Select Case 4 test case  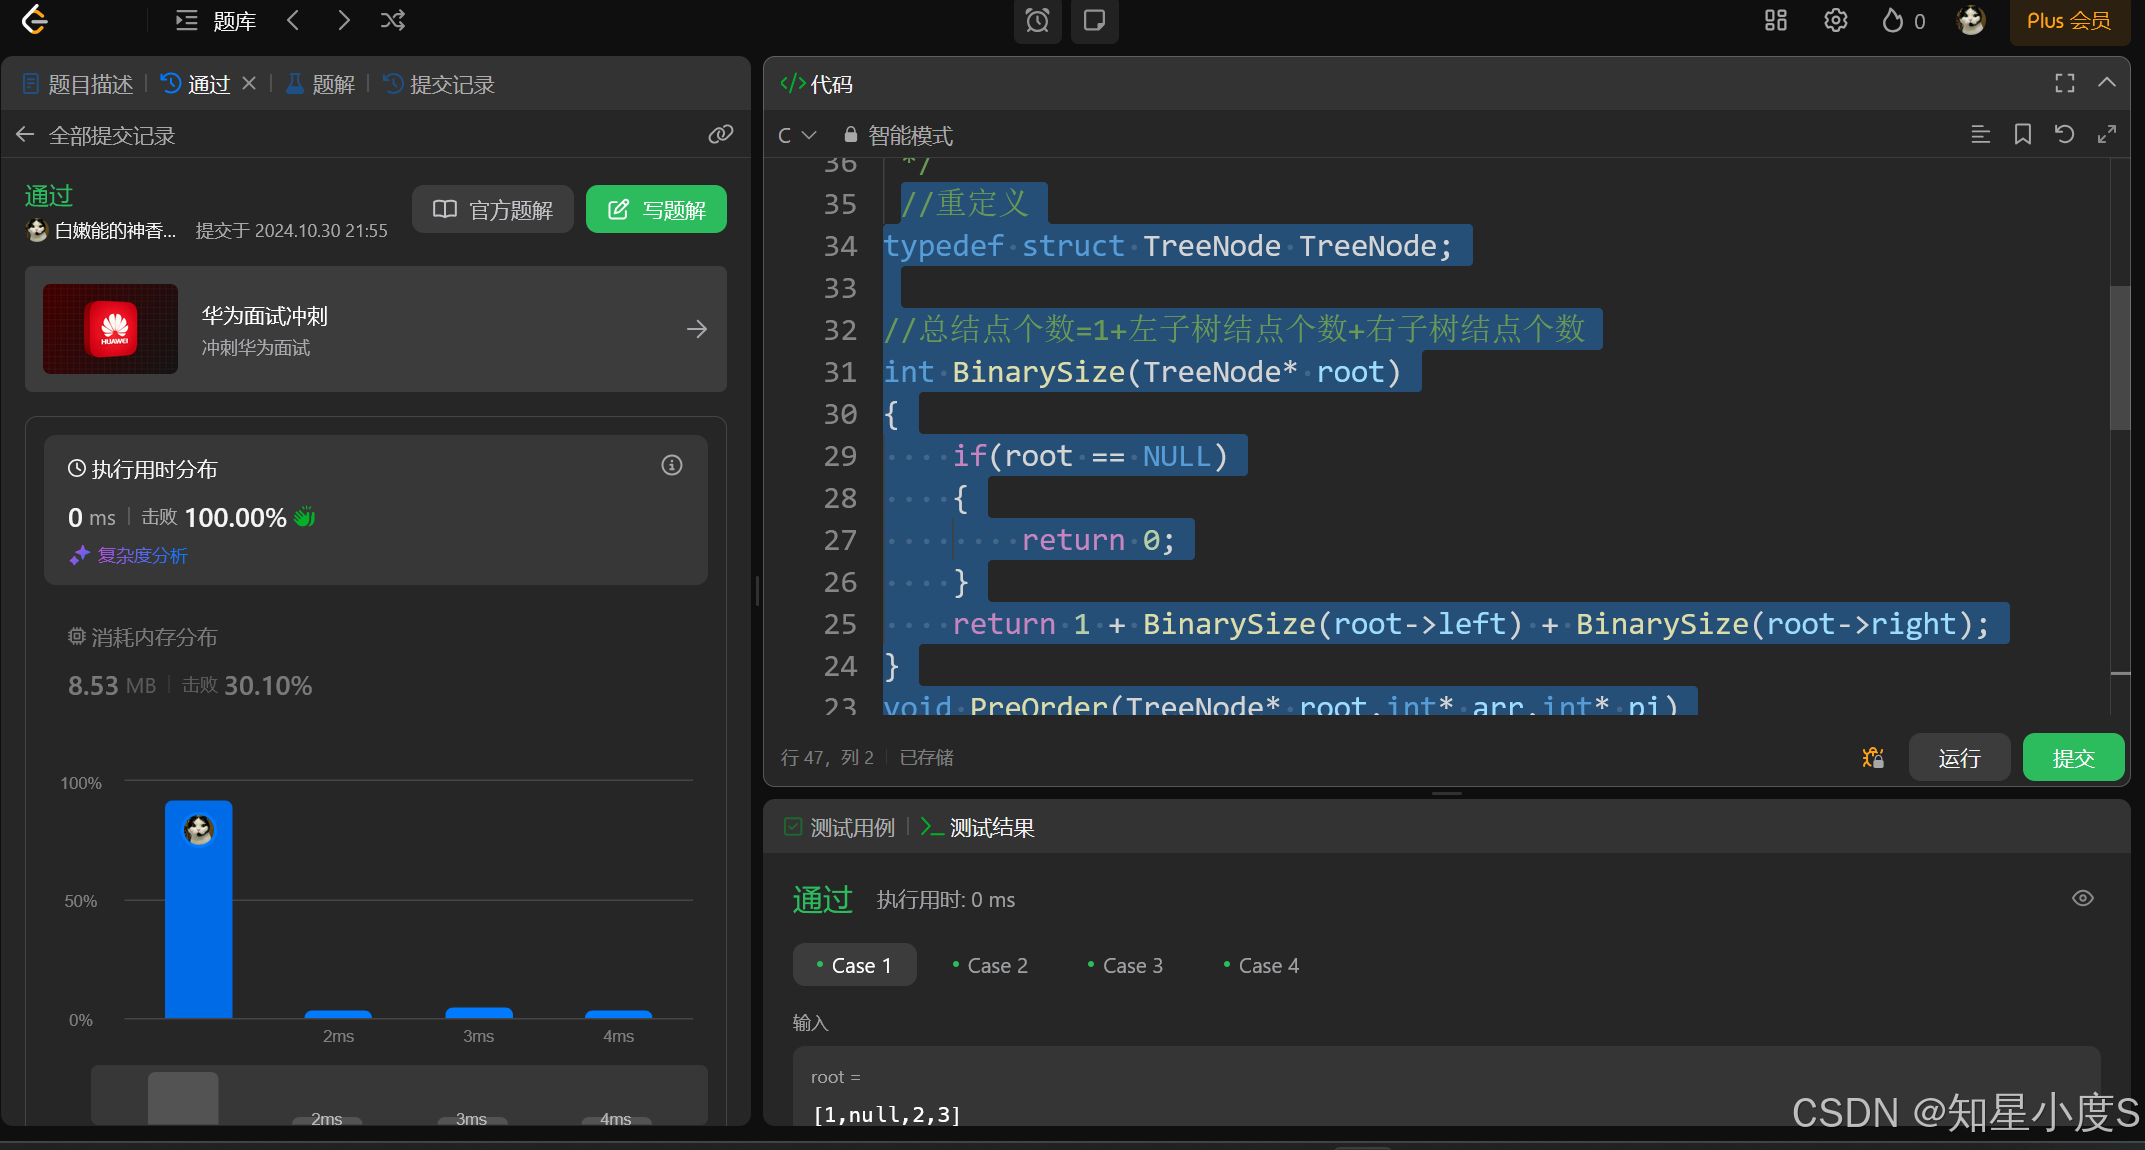(1261, 965)
